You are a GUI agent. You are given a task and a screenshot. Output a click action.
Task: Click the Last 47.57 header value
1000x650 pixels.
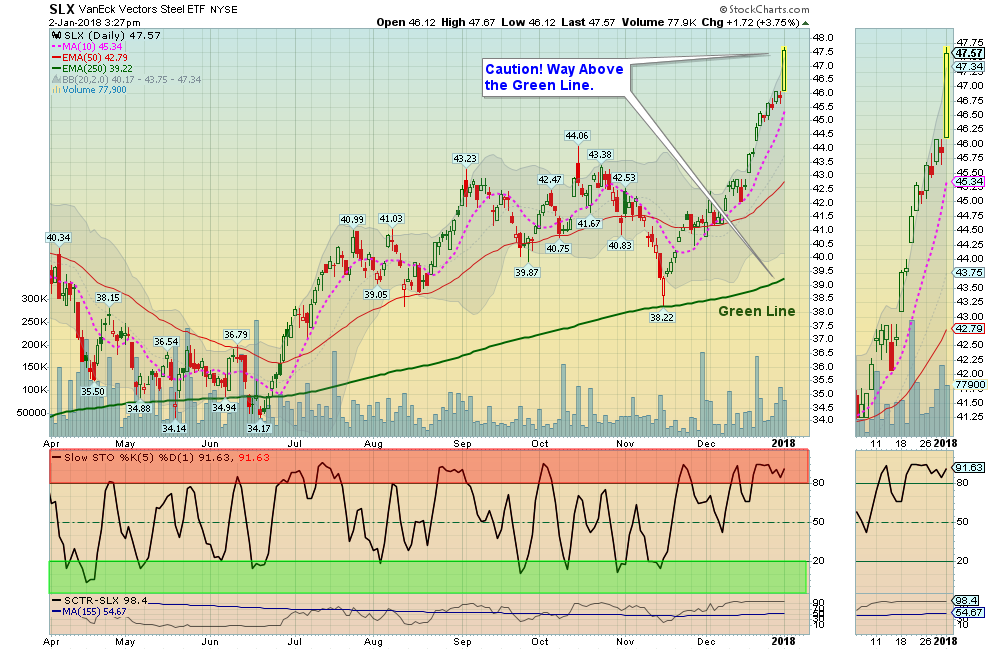point(589,22)
